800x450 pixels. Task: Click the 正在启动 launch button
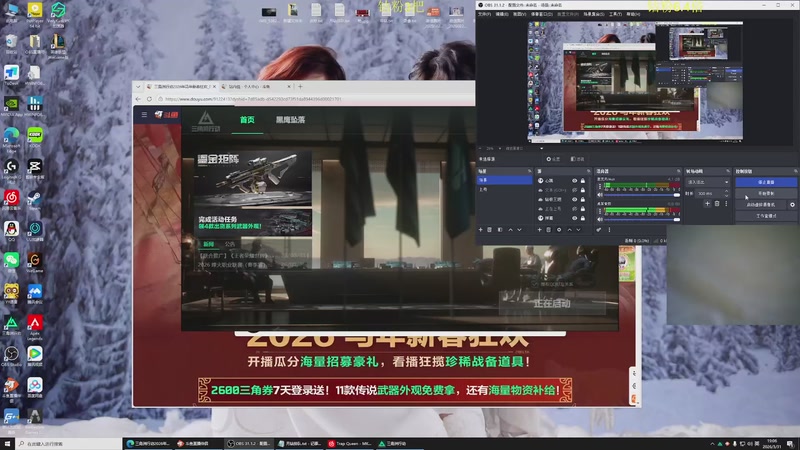552,304
